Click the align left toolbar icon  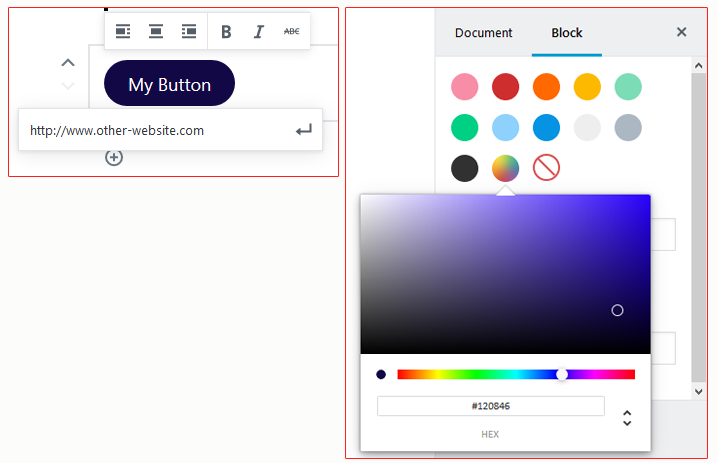123,32
